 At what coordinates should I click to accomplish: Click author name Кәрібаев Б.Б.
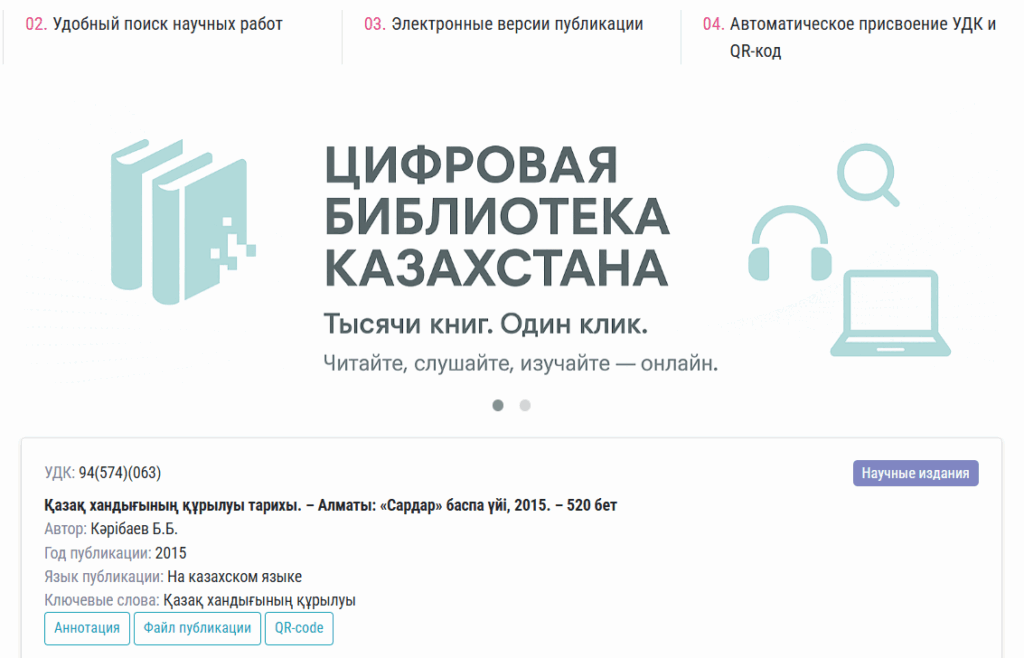pos(134,529)
